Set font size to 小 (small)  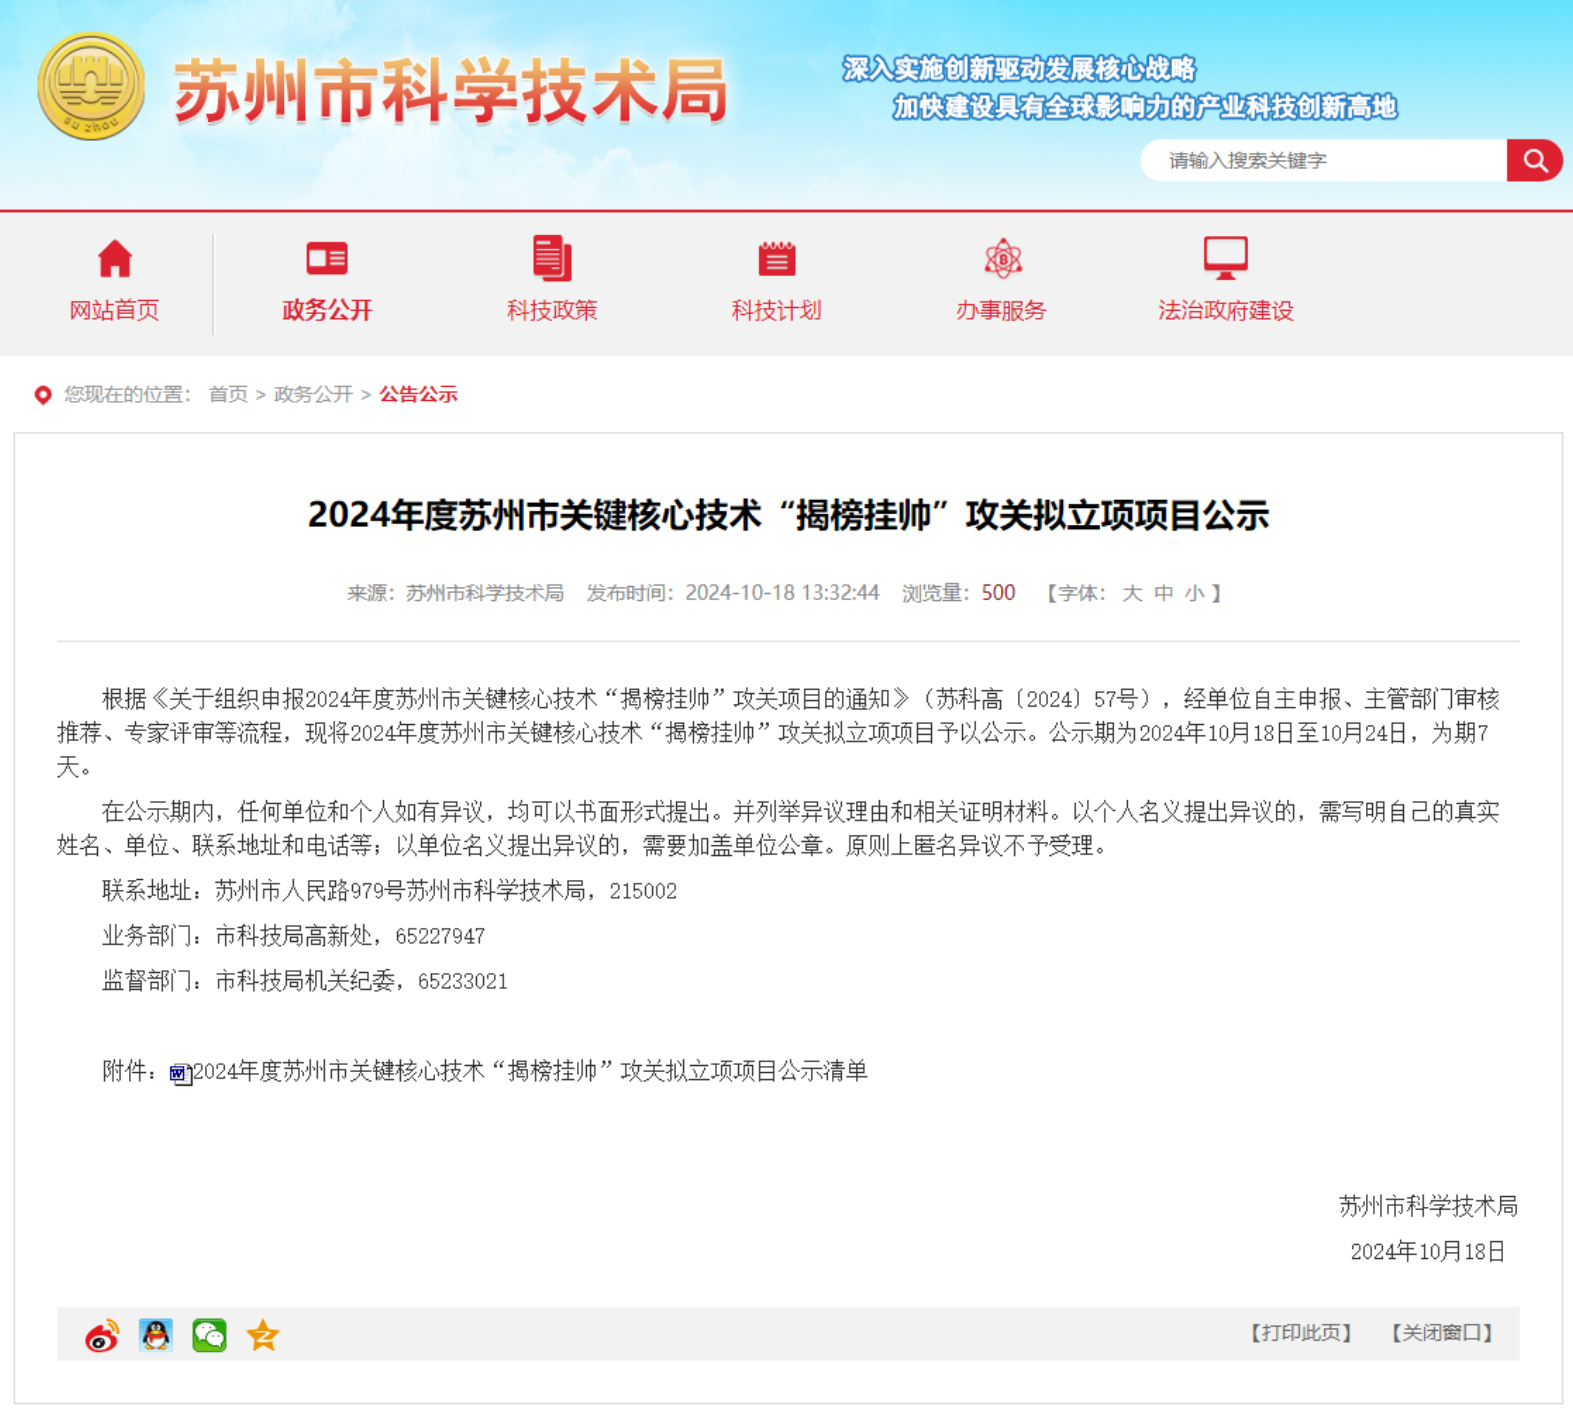[1194, 593]
